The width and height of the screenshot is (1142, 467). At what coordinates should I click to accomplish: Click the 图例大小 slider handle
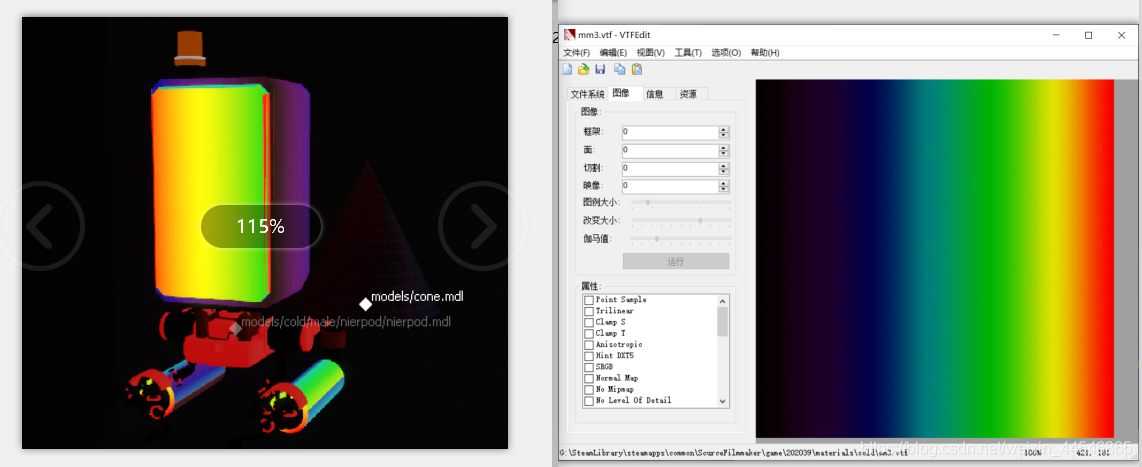click(647, 203)
